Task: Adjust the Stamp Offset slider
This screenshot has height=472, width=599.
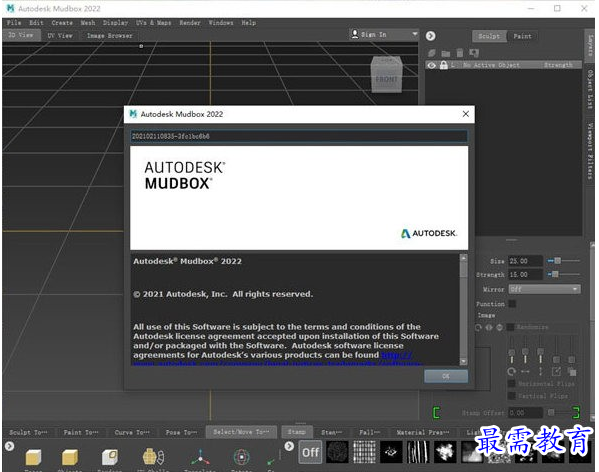Action: click(551, 412)
